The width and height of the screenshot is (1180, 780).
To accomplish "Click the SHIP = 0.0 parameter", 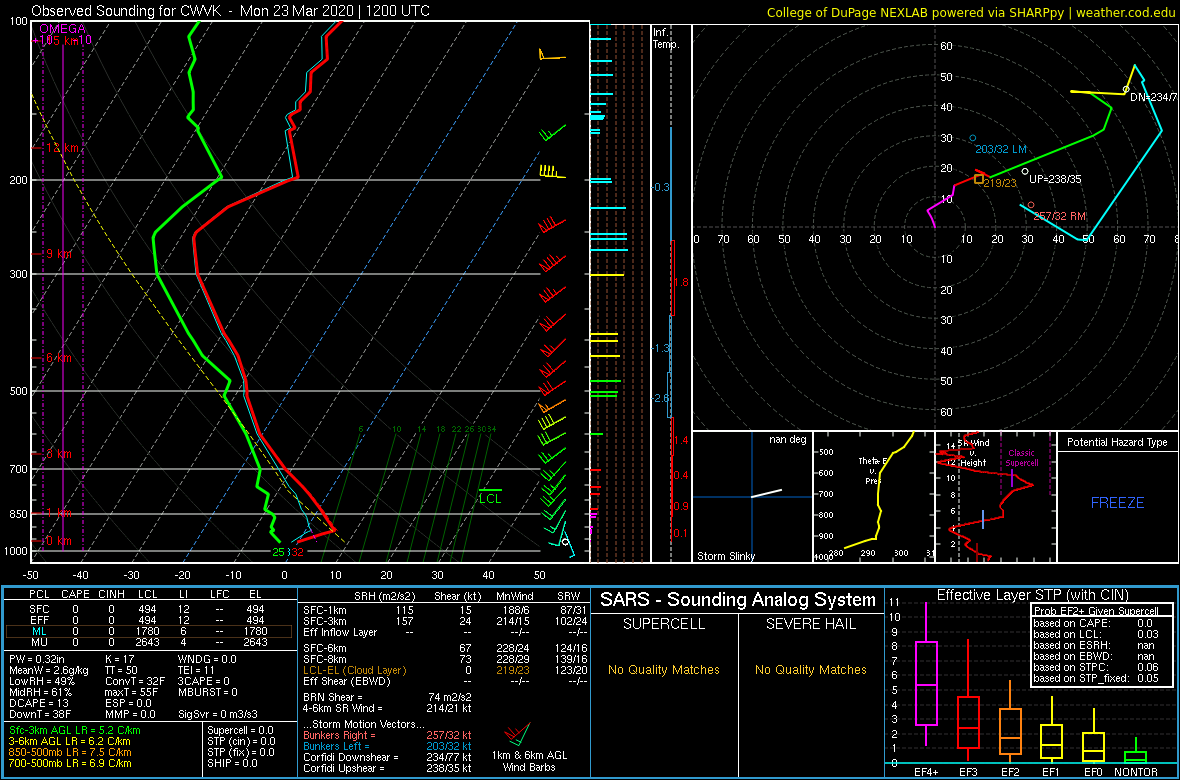I will (233, 763).
